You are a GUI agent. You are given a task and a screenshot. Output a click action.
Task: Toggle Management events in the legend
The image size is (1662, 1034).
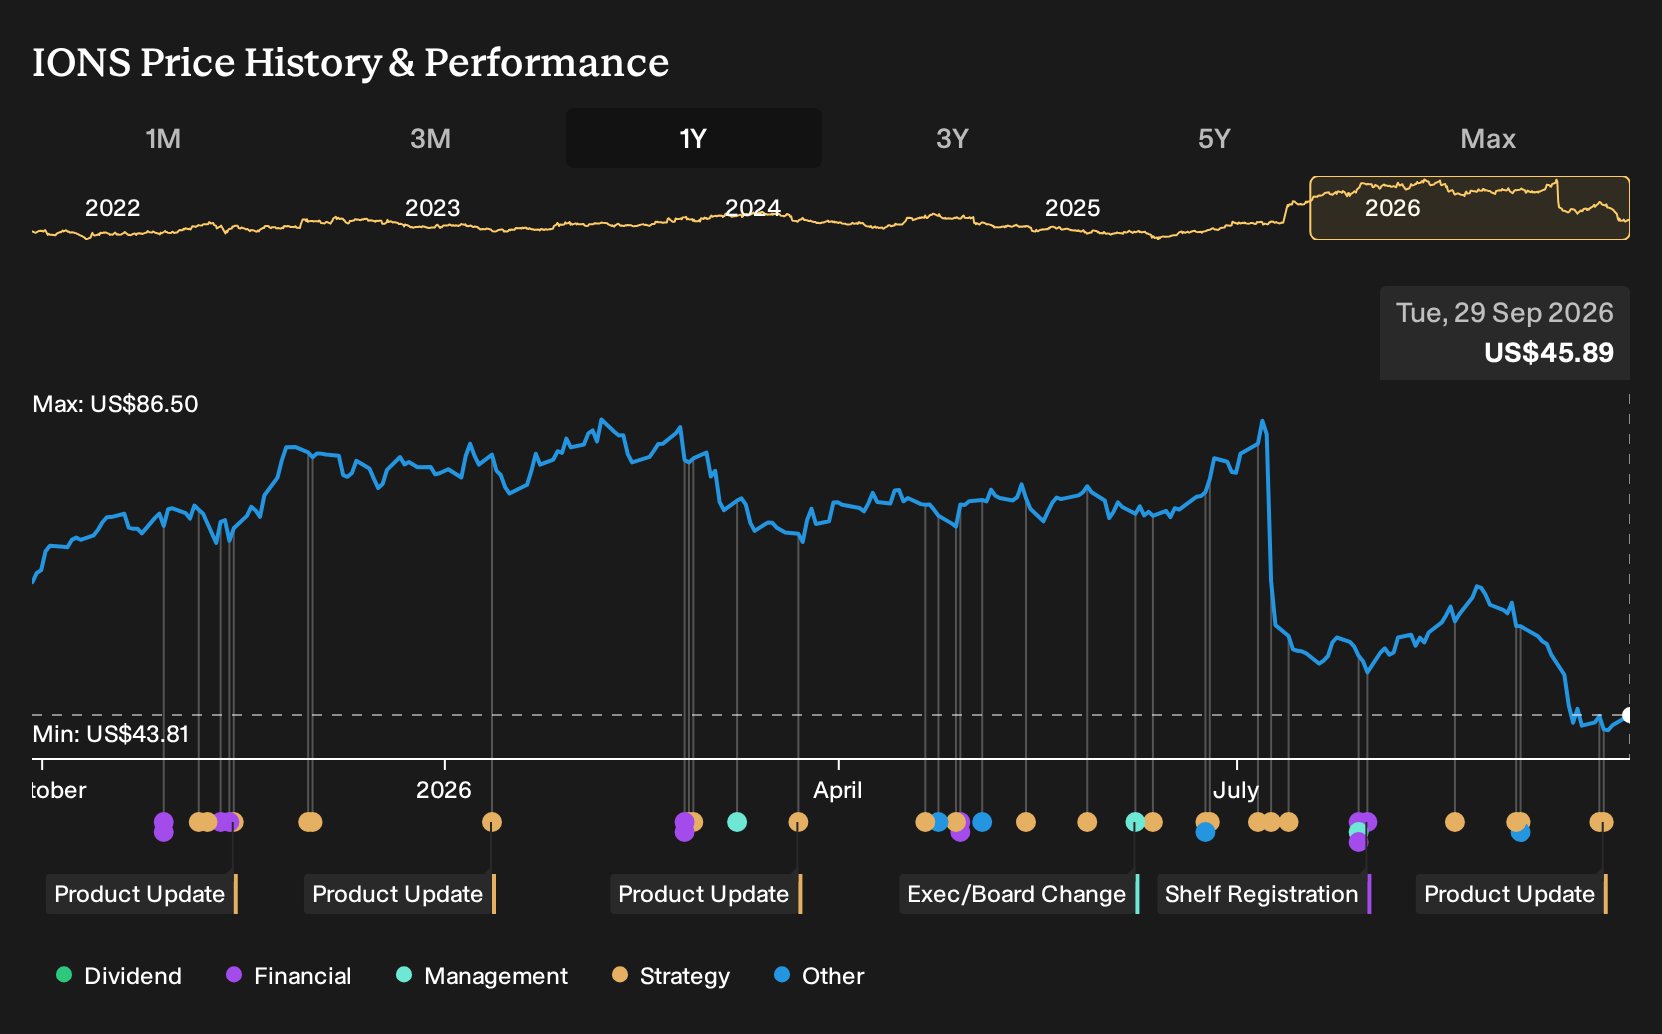tap(482, 976)
